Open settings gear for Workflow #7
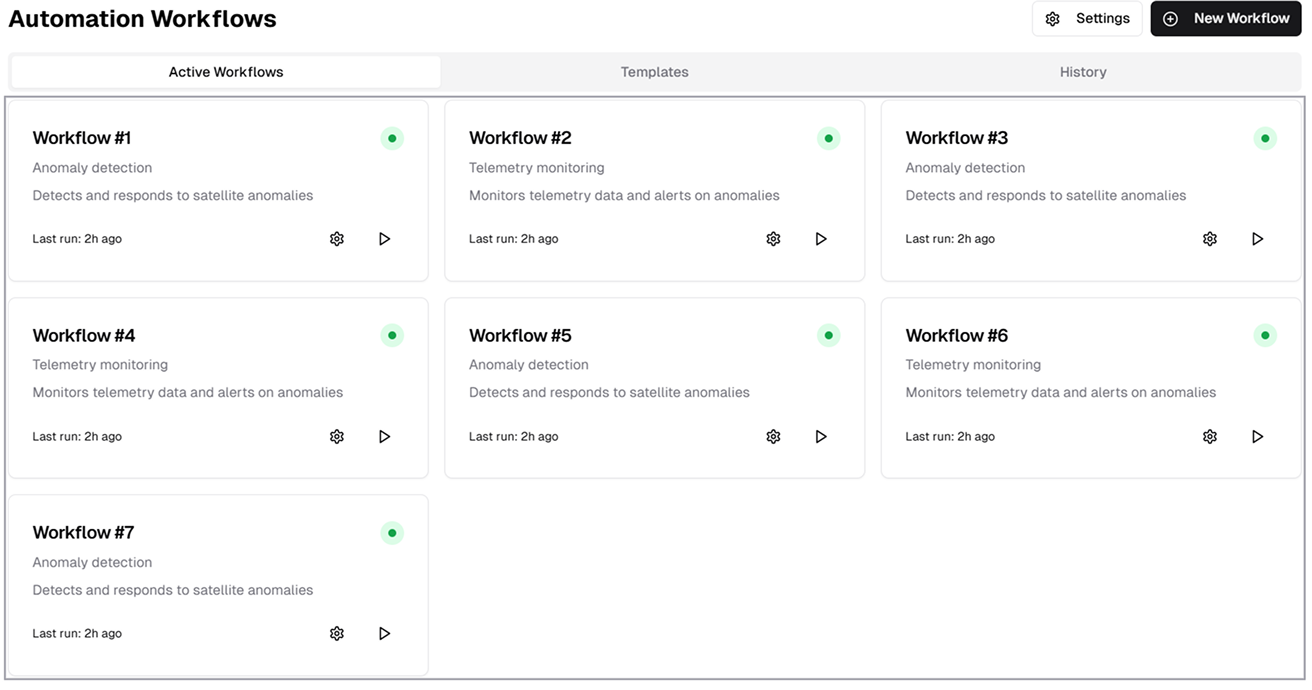1312x690 pixels. coord(337,633)
